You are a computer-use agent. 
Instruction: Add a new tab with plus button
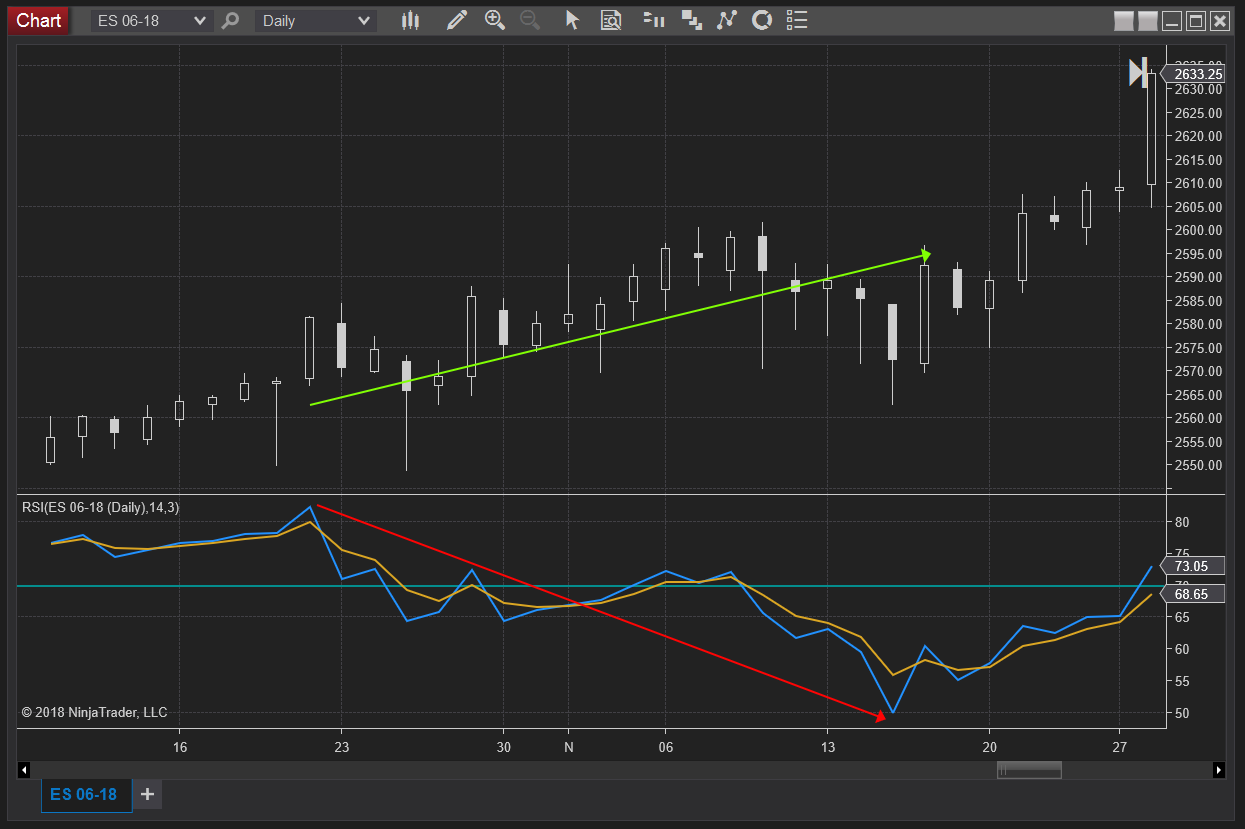148,795
